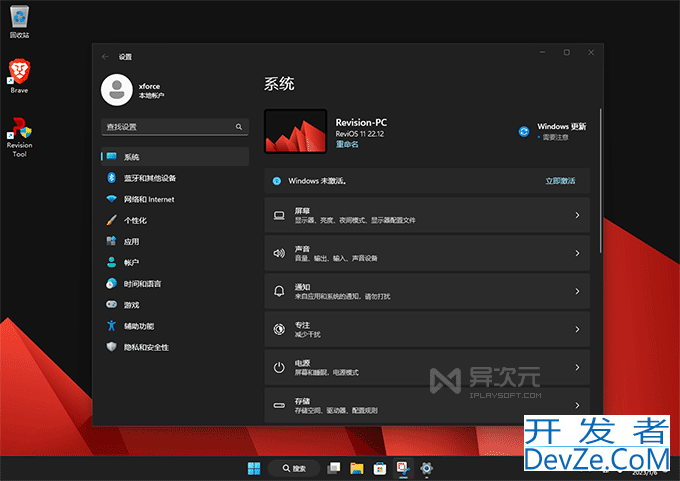Click the power icon in the 电源 row

click(x=279, y=367)
